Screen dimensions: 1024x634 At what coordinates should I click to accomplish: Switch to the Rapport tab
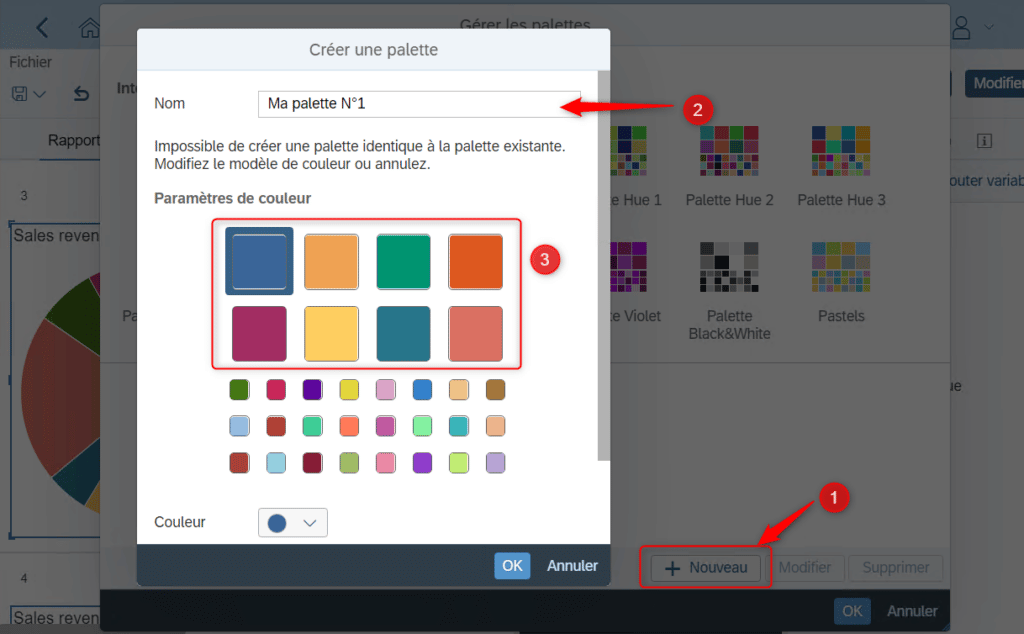click(74, 140)
